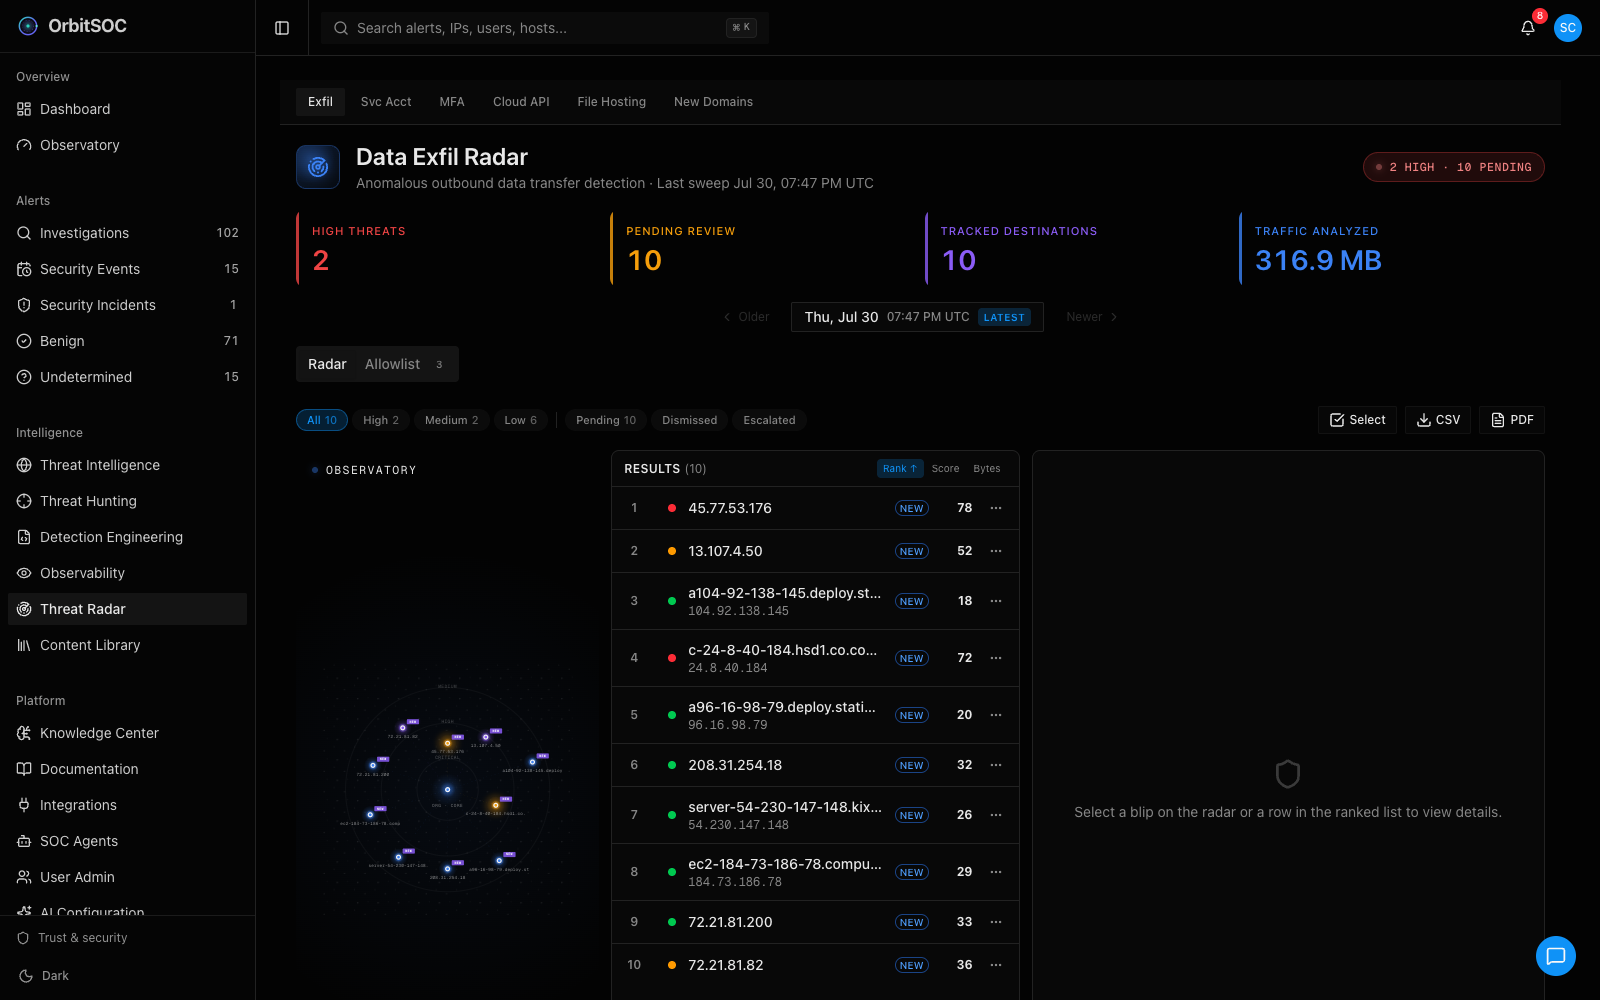Filter by Dismissed status
The height and width of the screenshot is (1000, 1600).
[x=690, y=420]
